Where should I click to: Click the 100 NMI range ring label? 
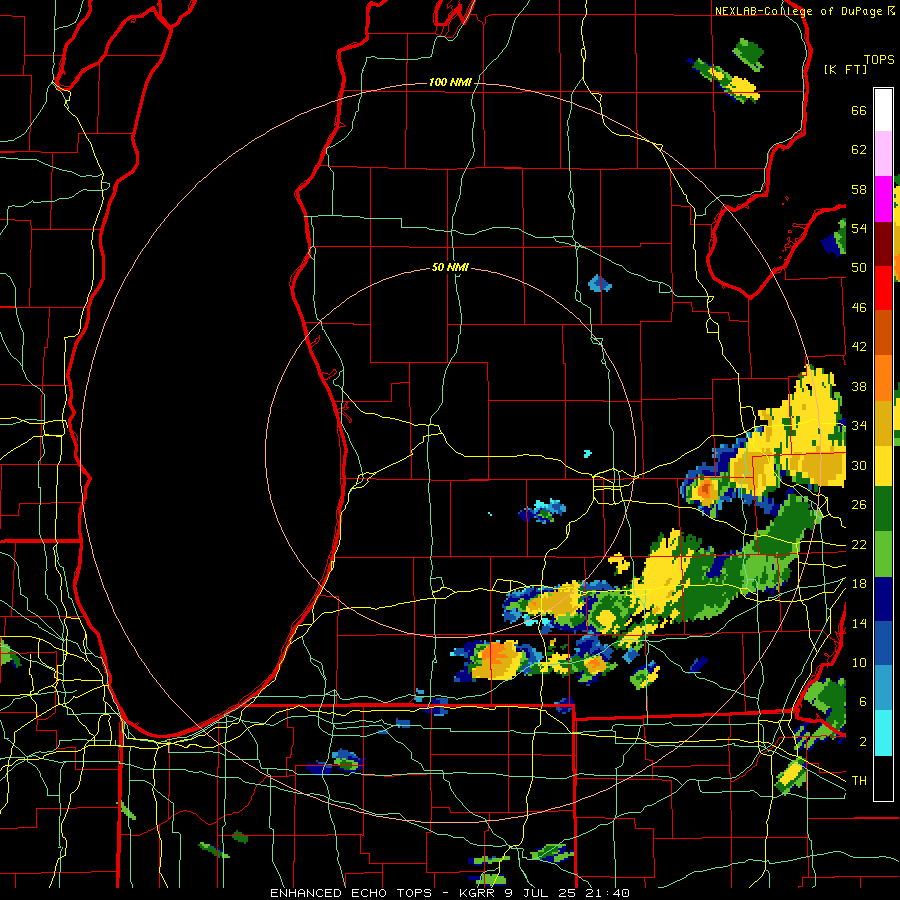450,83
